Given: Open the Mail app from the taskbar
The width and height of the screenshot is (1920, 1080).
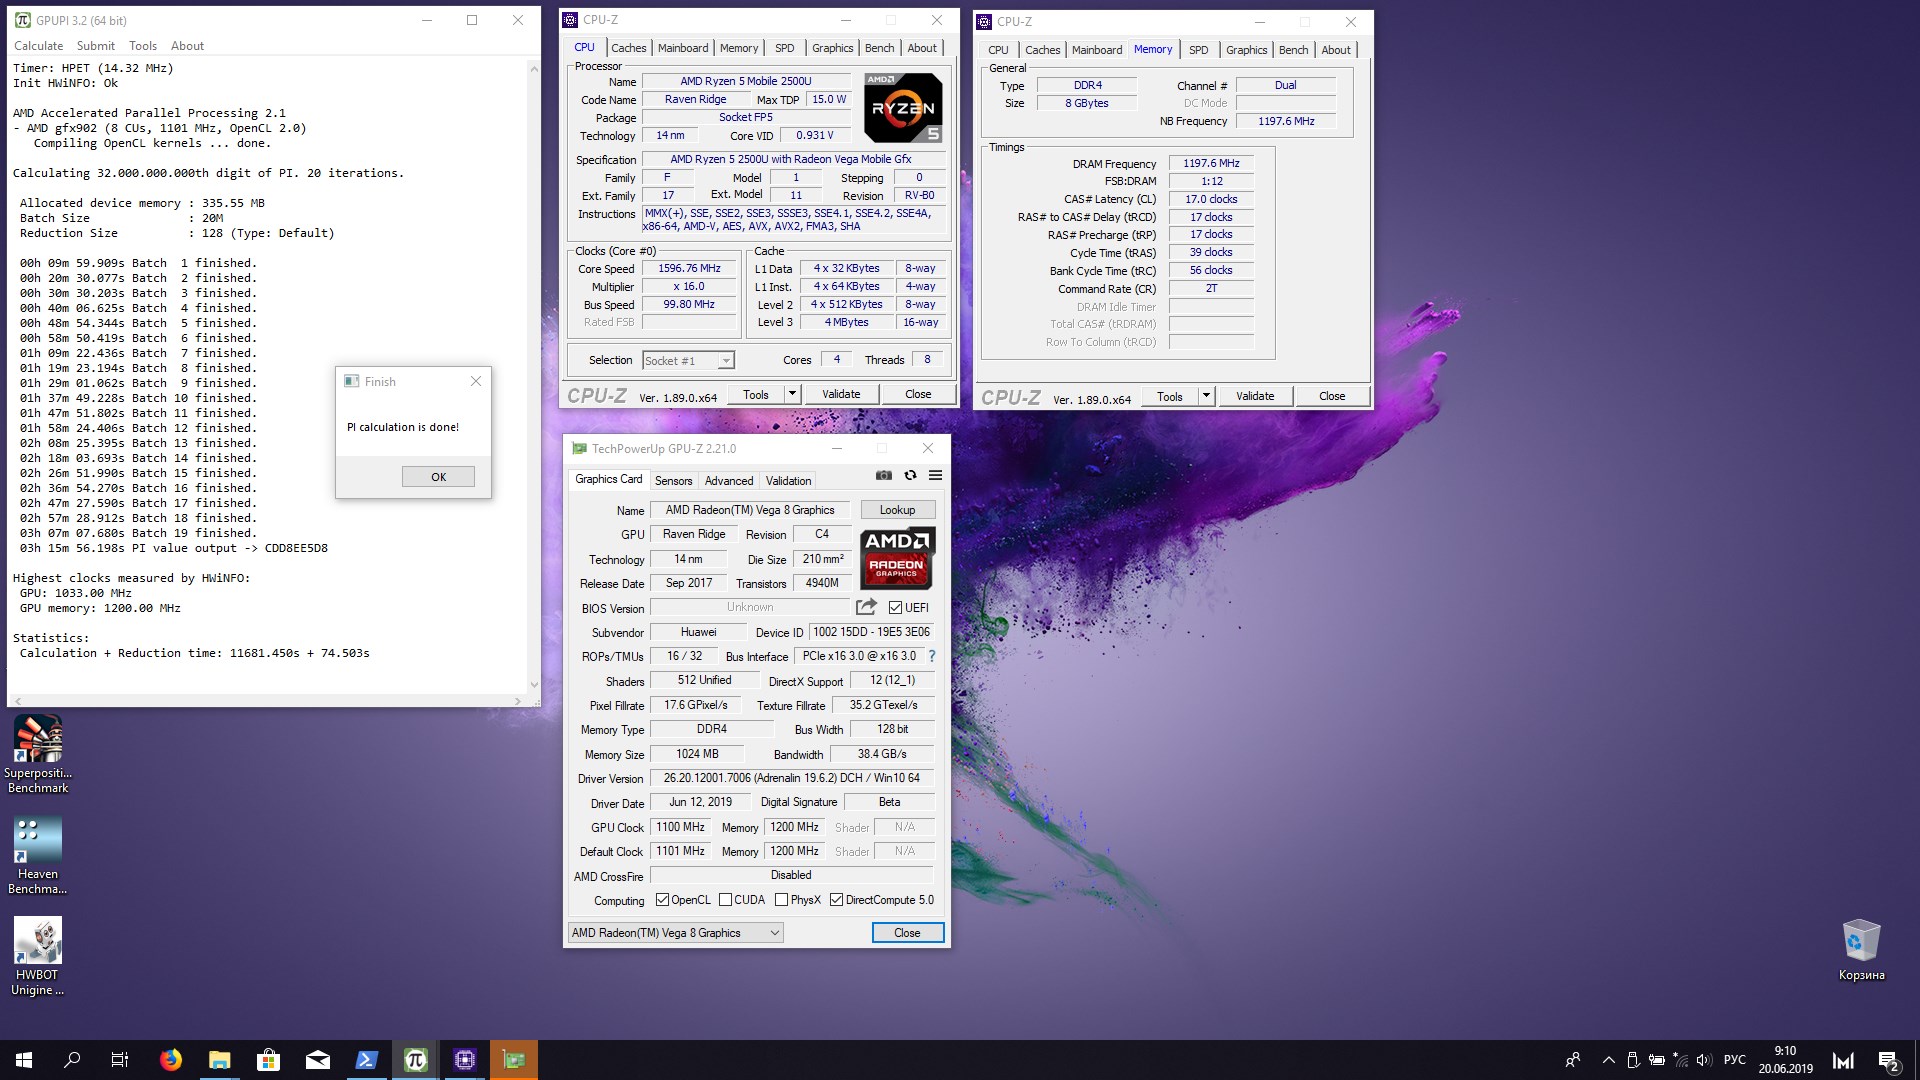Looking at the screenshot, I should pyautogui.click(x=317, y=1060).
